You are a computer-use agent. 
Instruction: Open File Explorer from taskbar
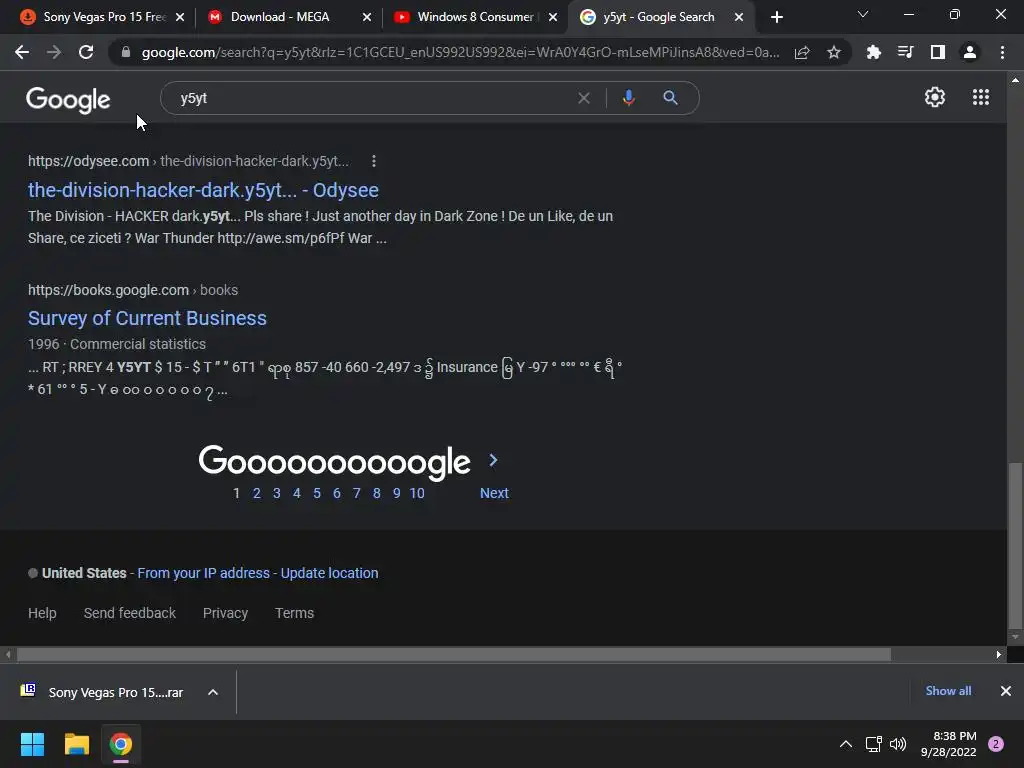76,744
